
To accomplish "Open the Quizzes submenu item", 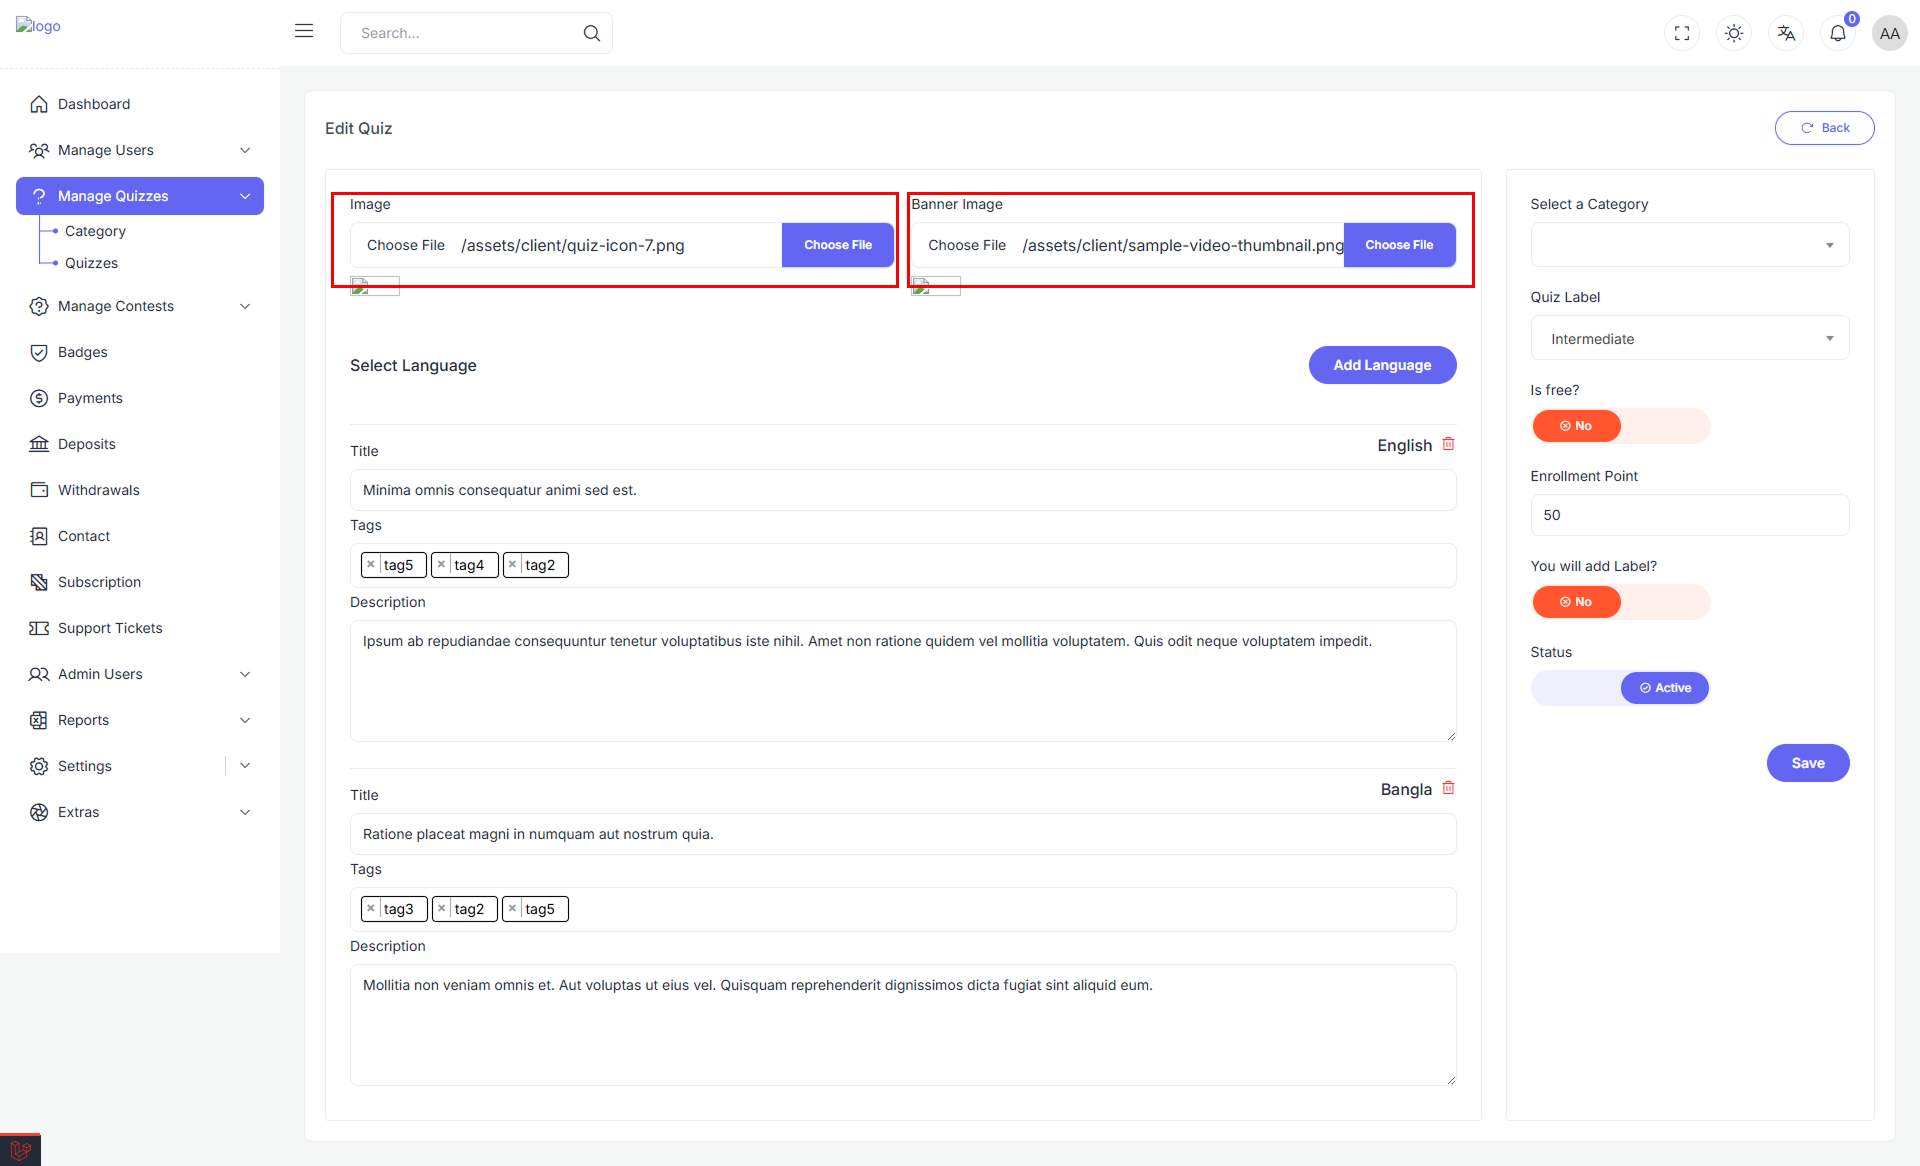I will coord(91,263).
